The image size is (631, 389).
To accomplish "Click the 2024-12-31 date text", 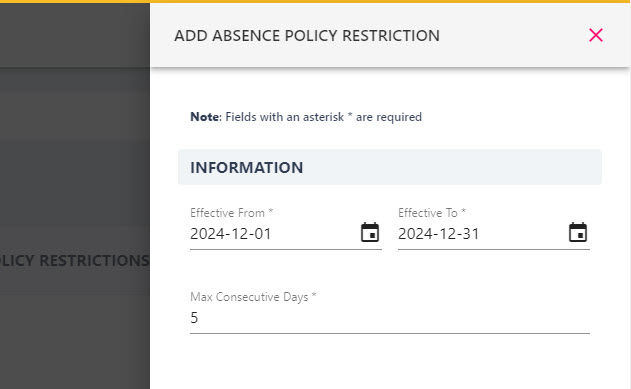I will coord(439,234).
